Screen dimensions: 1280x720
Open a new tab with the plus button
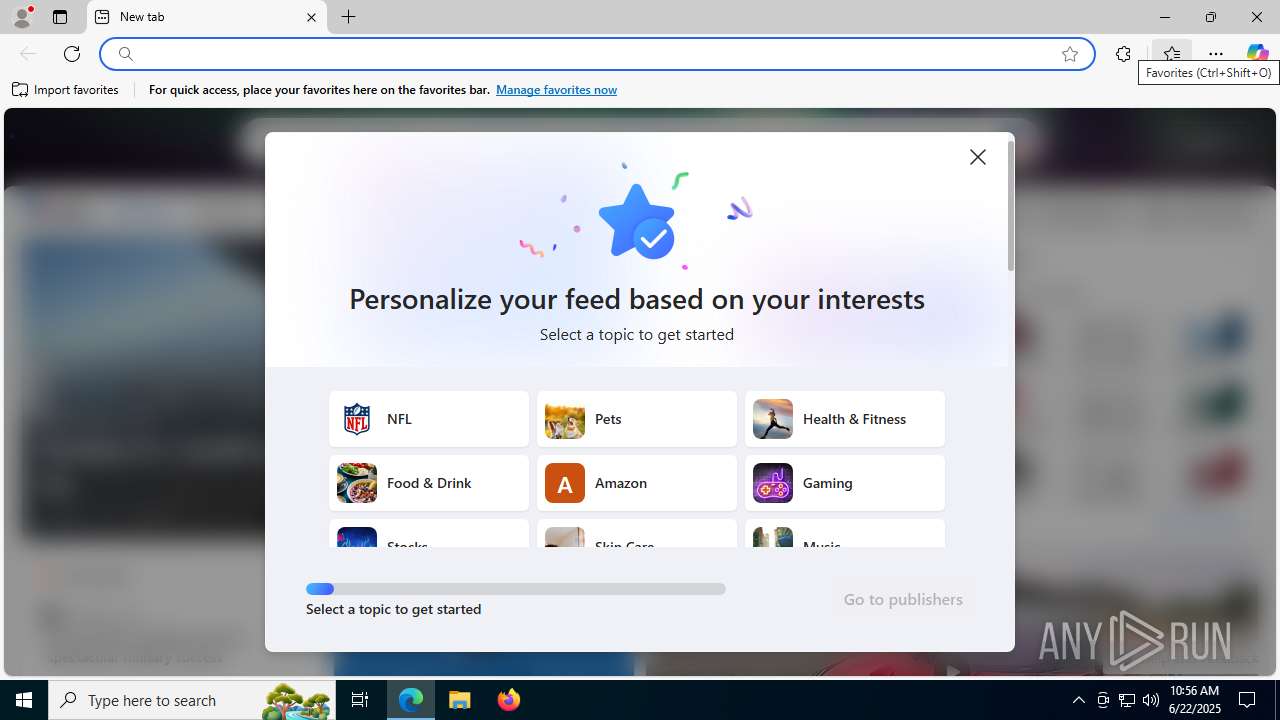click(x=348, y=17)
